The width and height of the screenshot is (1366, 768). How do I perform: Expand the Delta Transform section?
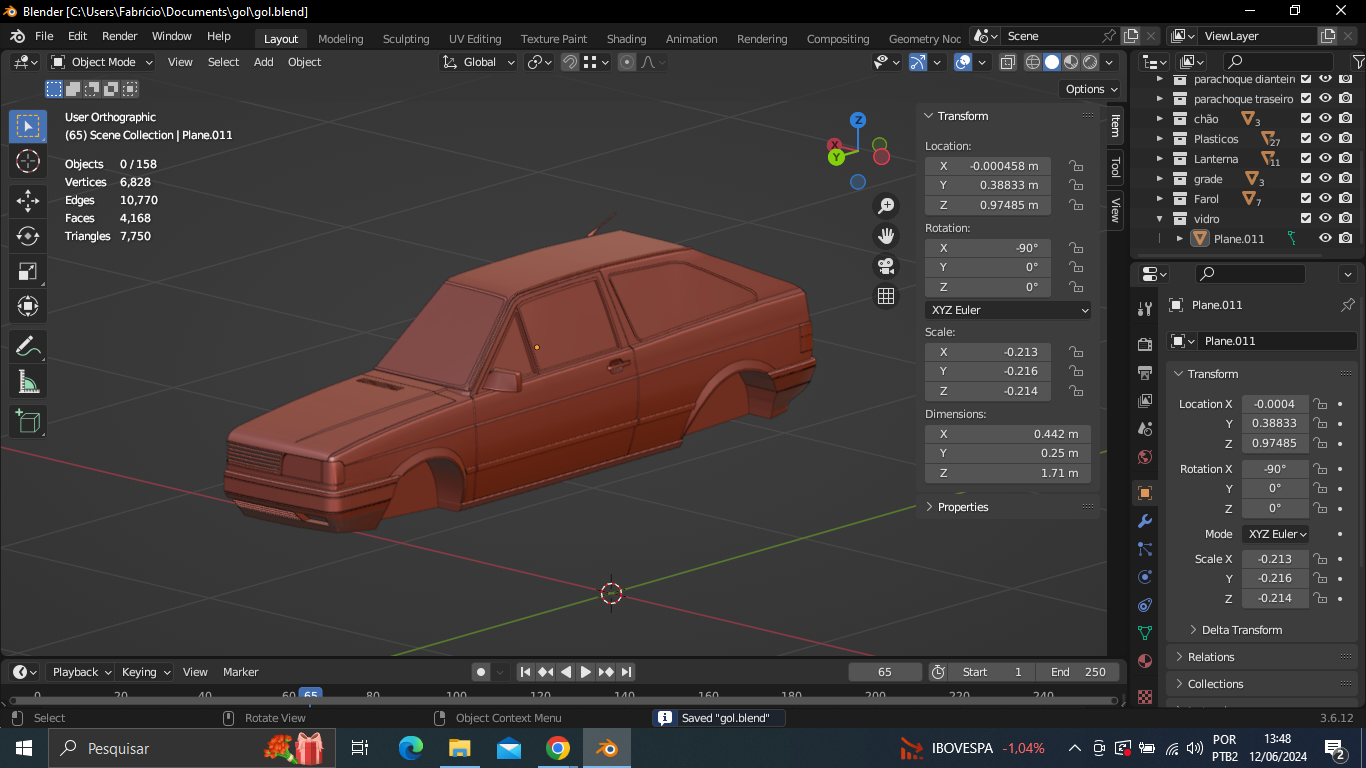pyautogui.click(x=1241, y=630)
